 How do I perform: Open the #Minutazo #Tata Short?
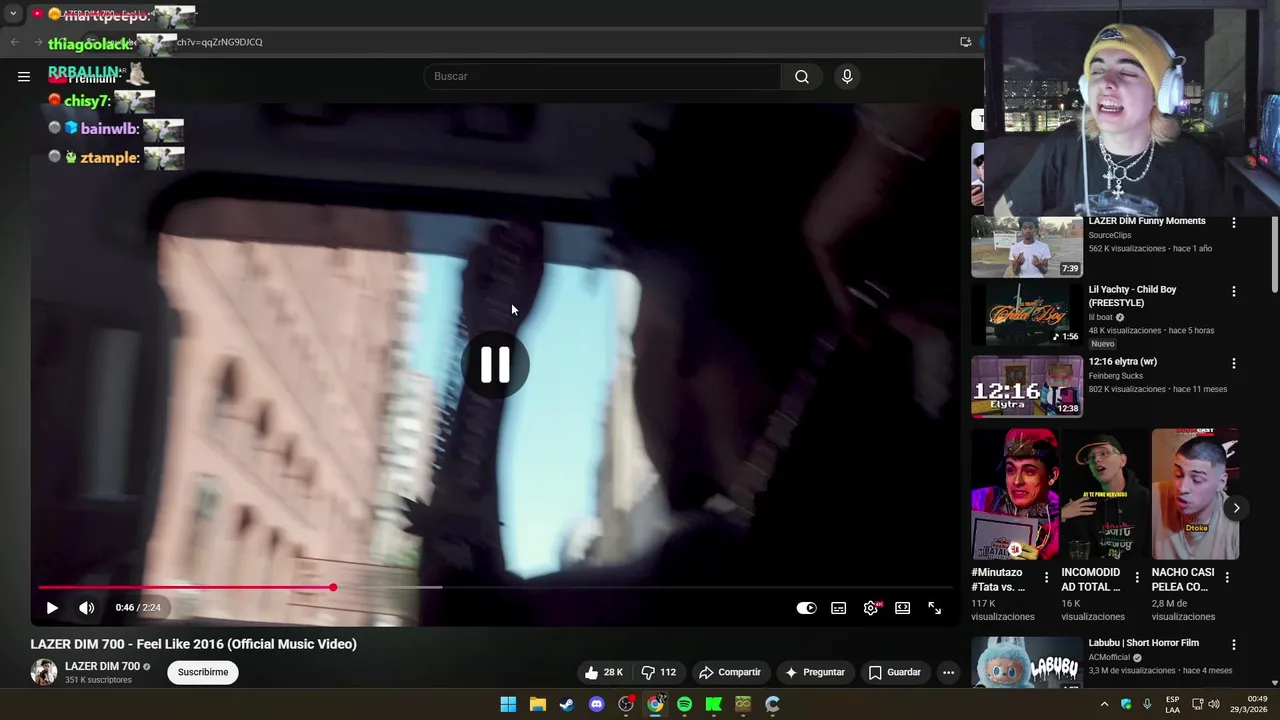(1015, 494)
